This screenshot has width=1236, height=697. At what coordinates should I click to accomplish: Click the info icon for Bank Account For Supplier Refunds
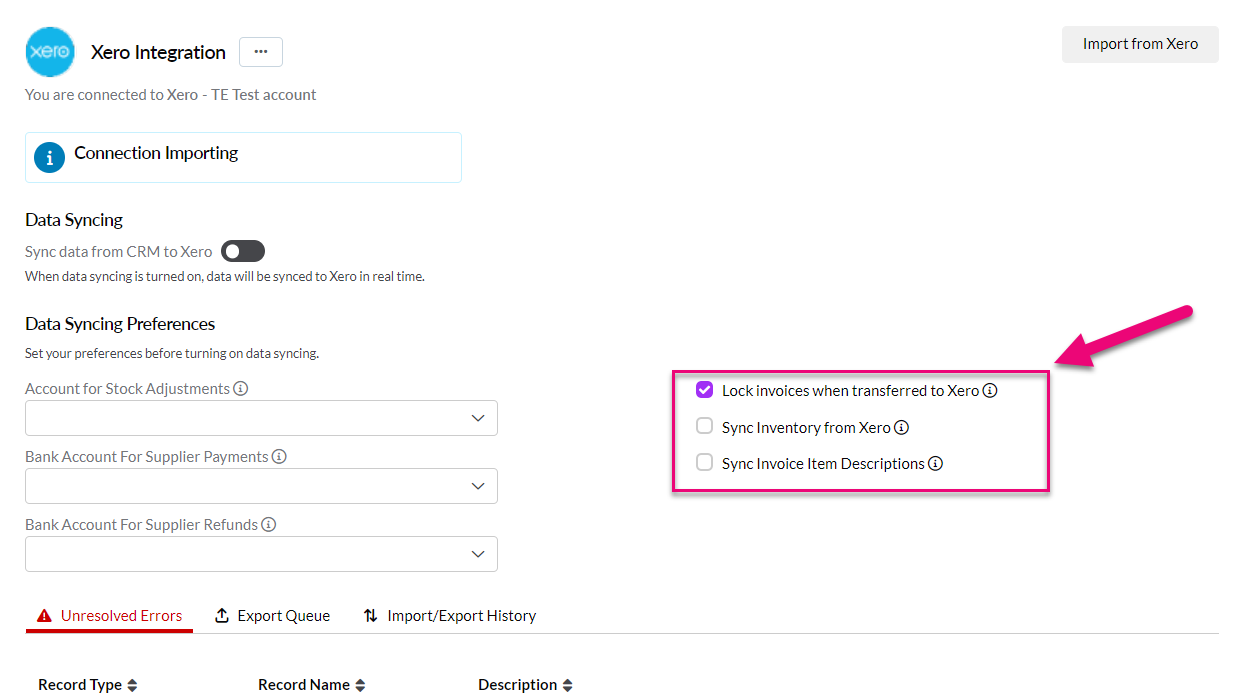point(268,524)
